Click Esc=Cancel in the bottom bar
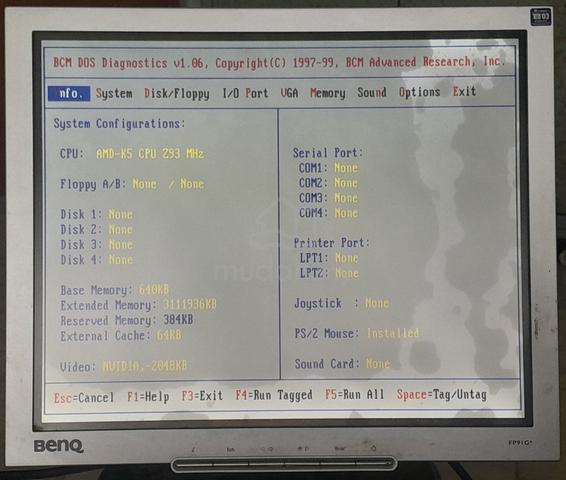The height and width of the screenshot is (480, 566). point(84,398)
